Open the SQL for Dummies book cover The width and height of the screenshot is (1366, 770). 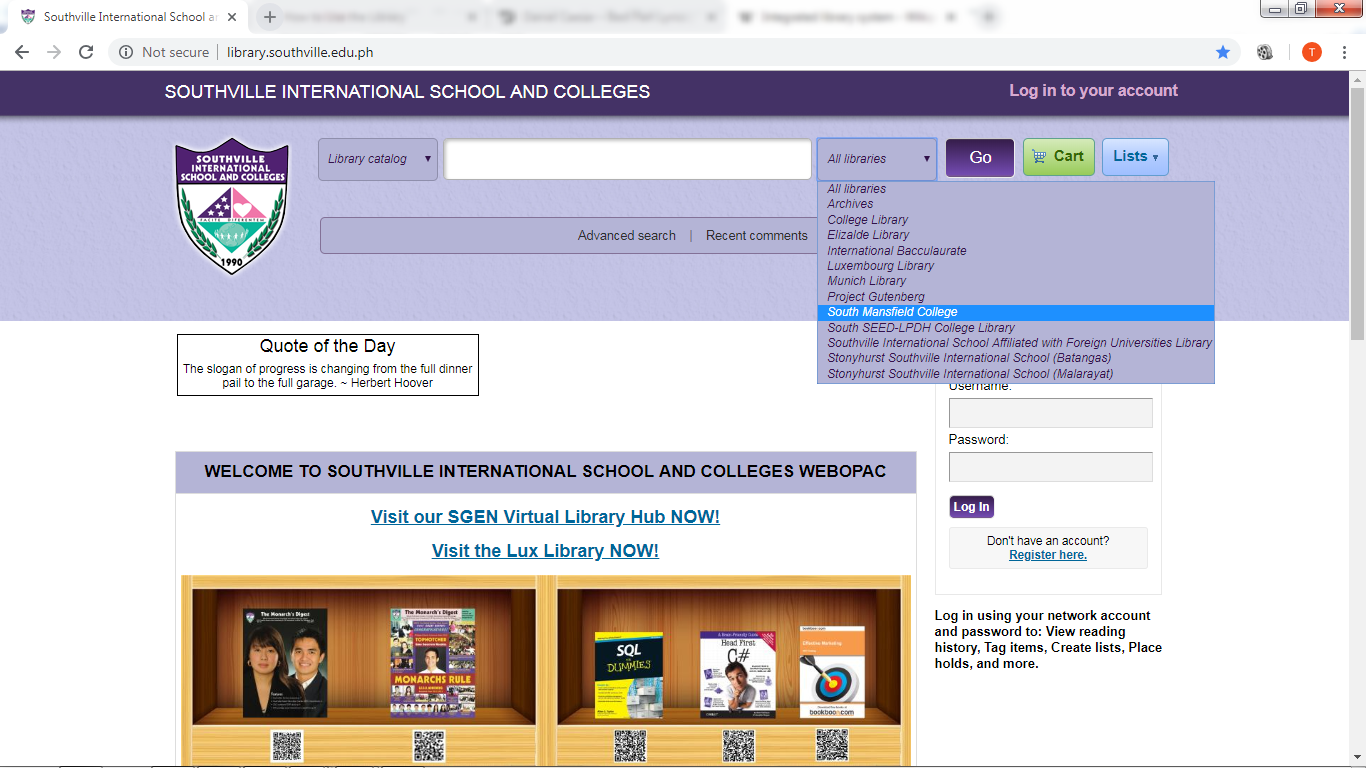pos(629,675)
